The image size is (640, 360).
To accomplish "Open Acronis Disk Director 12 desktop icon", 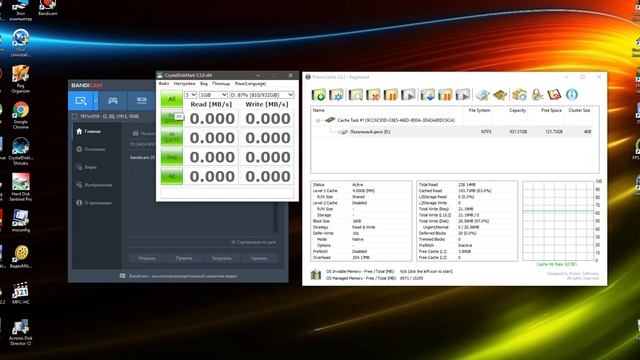I will click(x=20, y=333).
